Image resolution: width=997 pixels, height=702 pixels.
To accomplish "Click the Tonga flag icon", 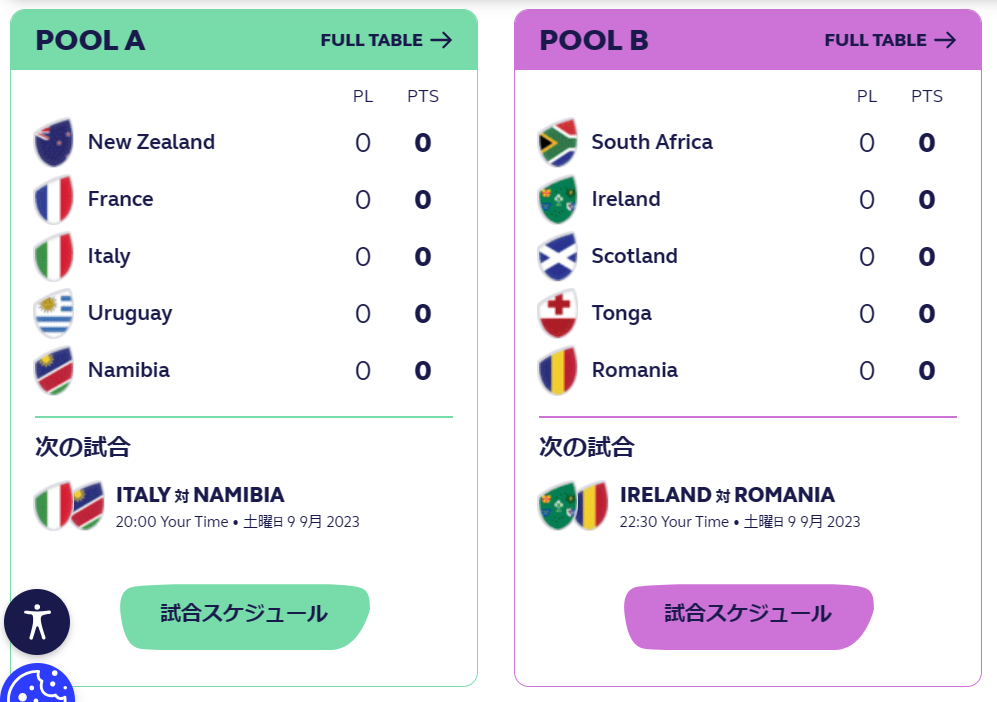I will click(558, 314).
